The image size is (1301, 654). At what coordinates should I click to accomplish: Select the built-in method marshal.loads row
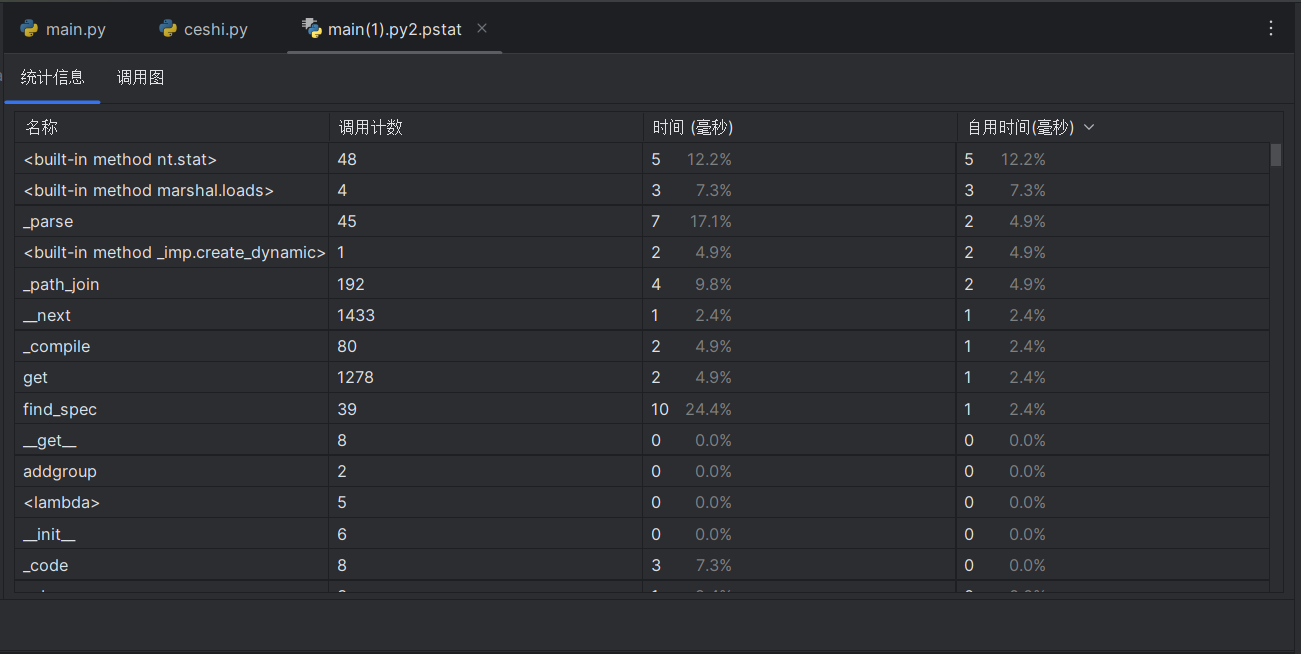coord(148,190)
